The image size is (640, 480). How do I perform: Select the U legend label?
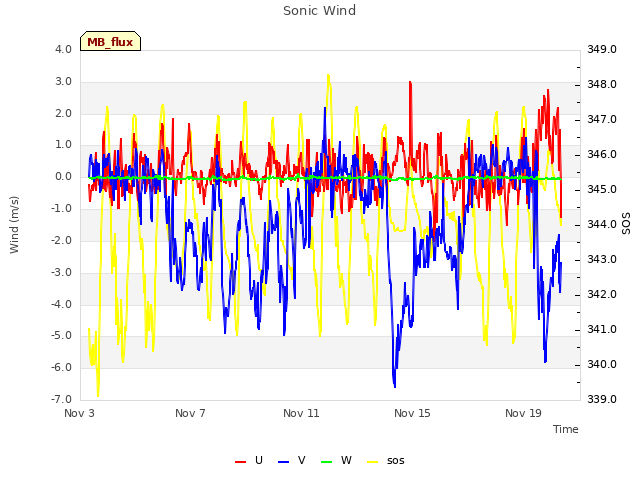click(x=259, y=460)
